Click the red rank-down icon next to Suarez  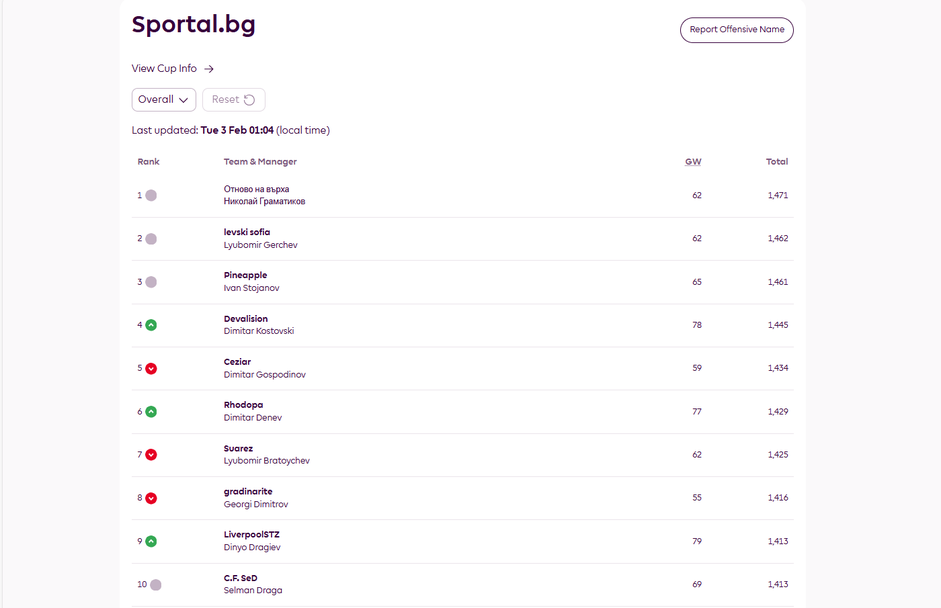(x=151, y=455)
